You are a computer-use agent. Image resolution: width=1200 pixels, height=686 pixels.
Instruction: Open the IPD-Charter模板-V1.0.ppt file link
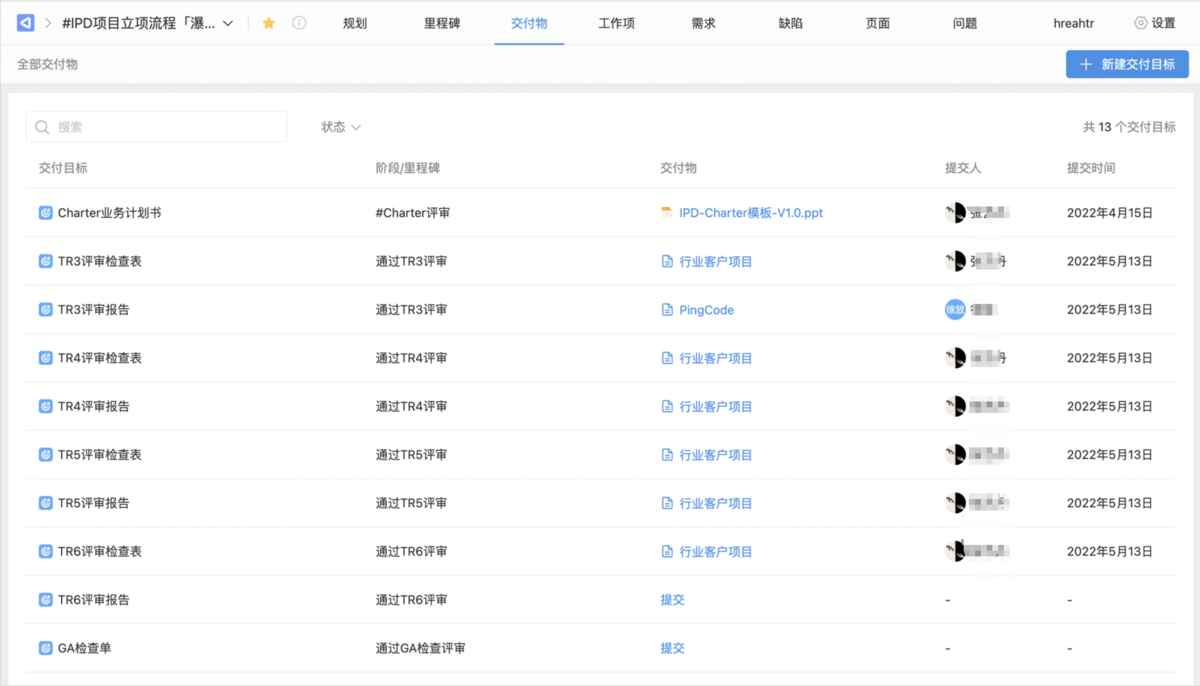point(751,213)
